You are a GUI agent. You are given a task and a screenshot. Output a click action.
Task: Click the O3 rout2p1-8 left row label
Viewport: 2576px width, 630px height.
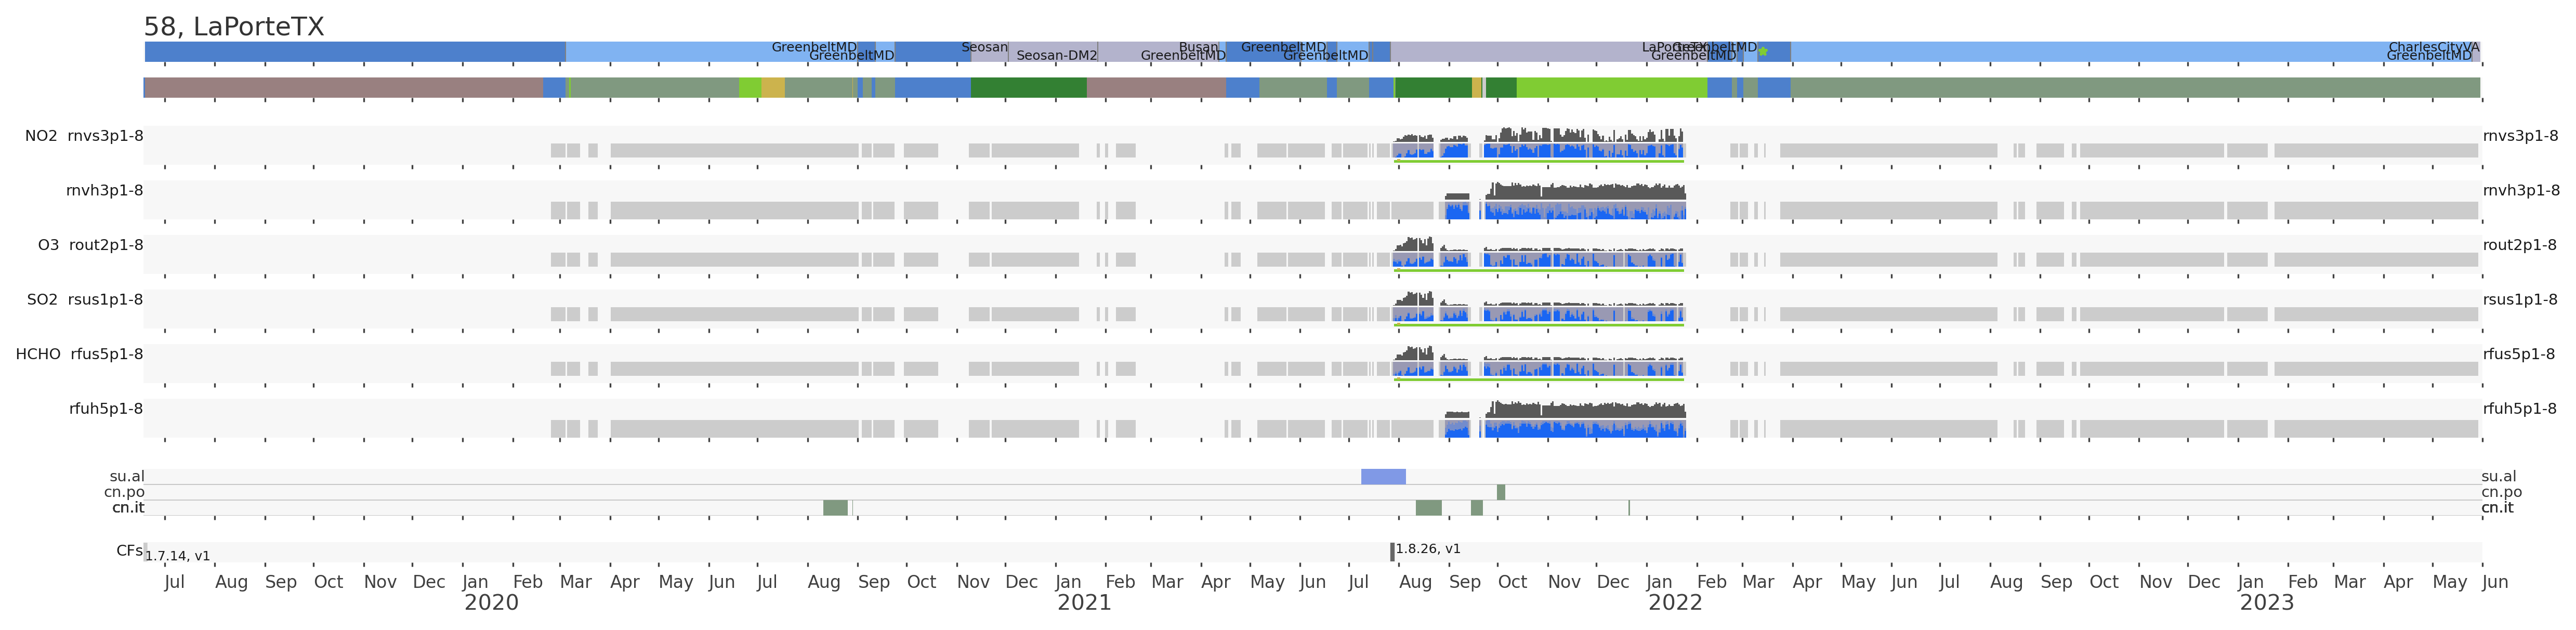pyautogui.click(x=90, y=245)
